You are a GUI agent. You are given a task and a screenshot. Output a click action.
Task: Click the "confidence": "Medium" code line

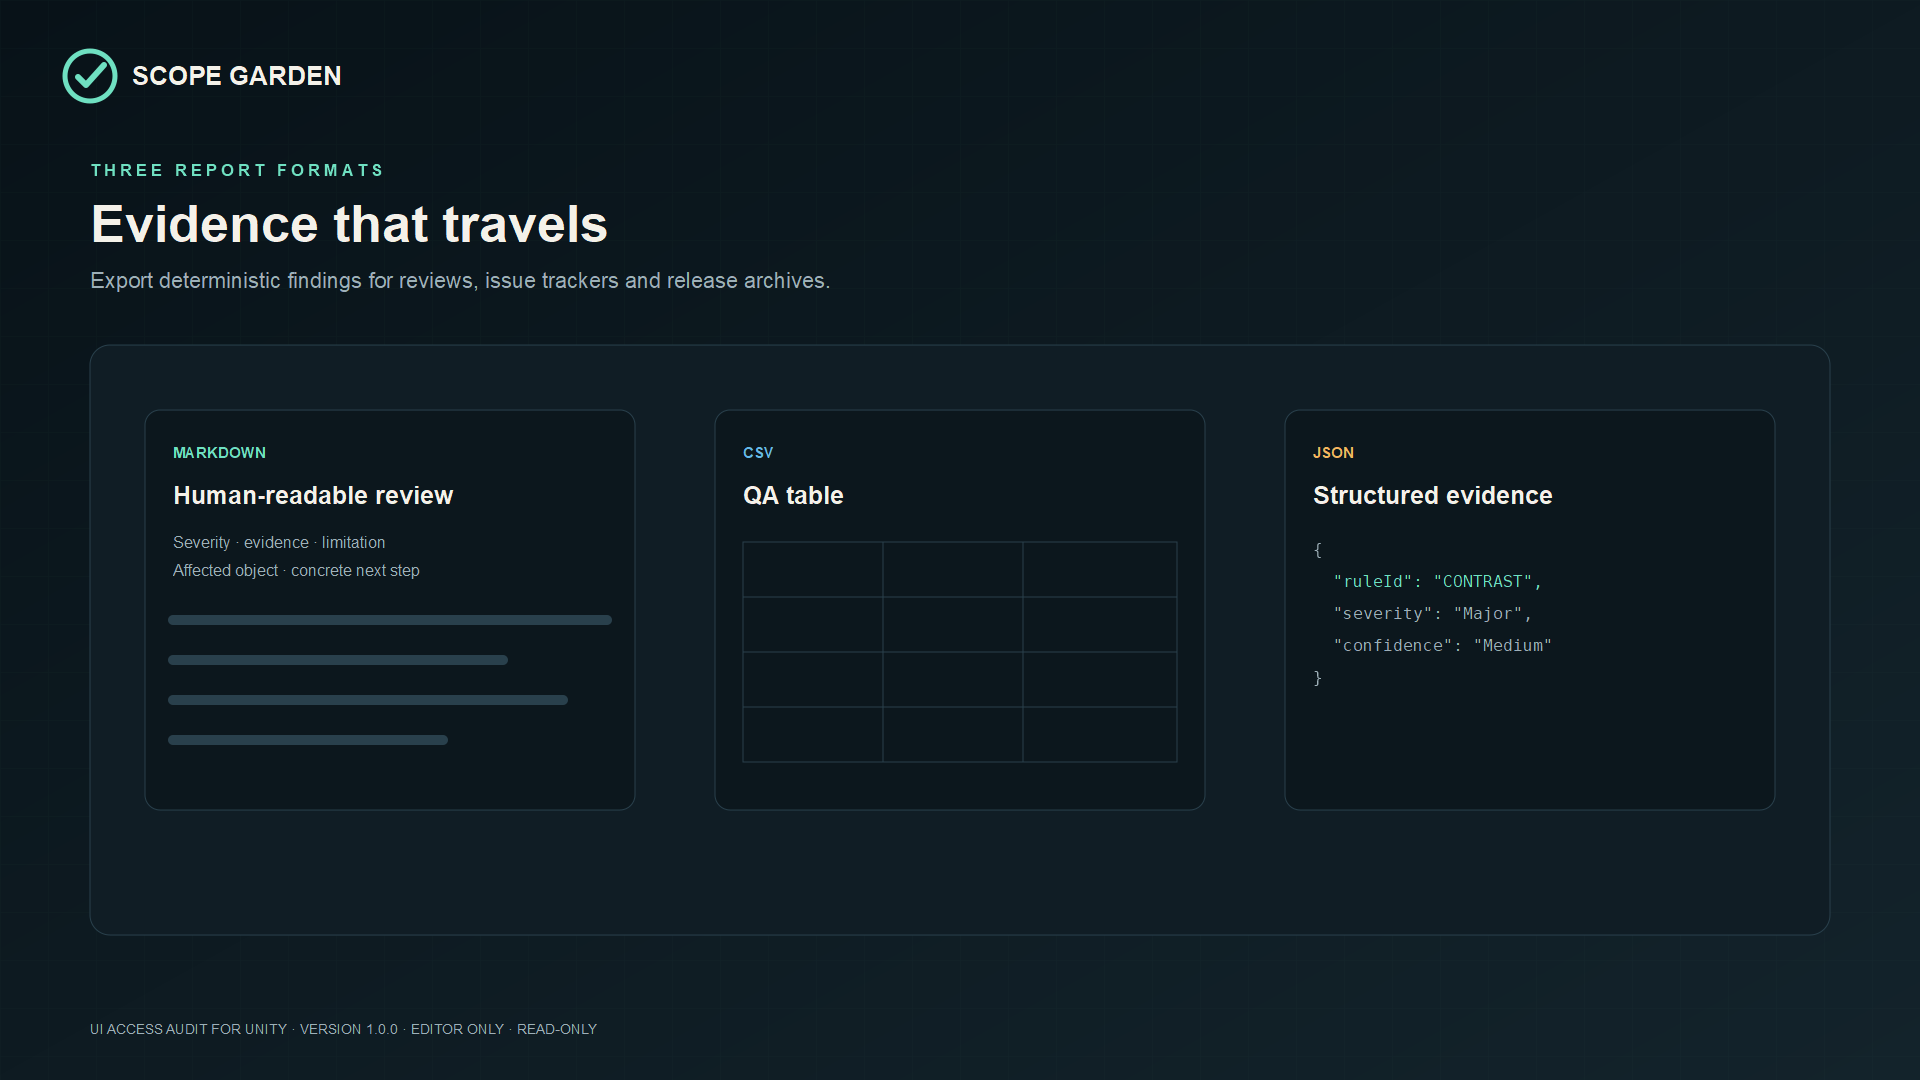click(1442, 646)
